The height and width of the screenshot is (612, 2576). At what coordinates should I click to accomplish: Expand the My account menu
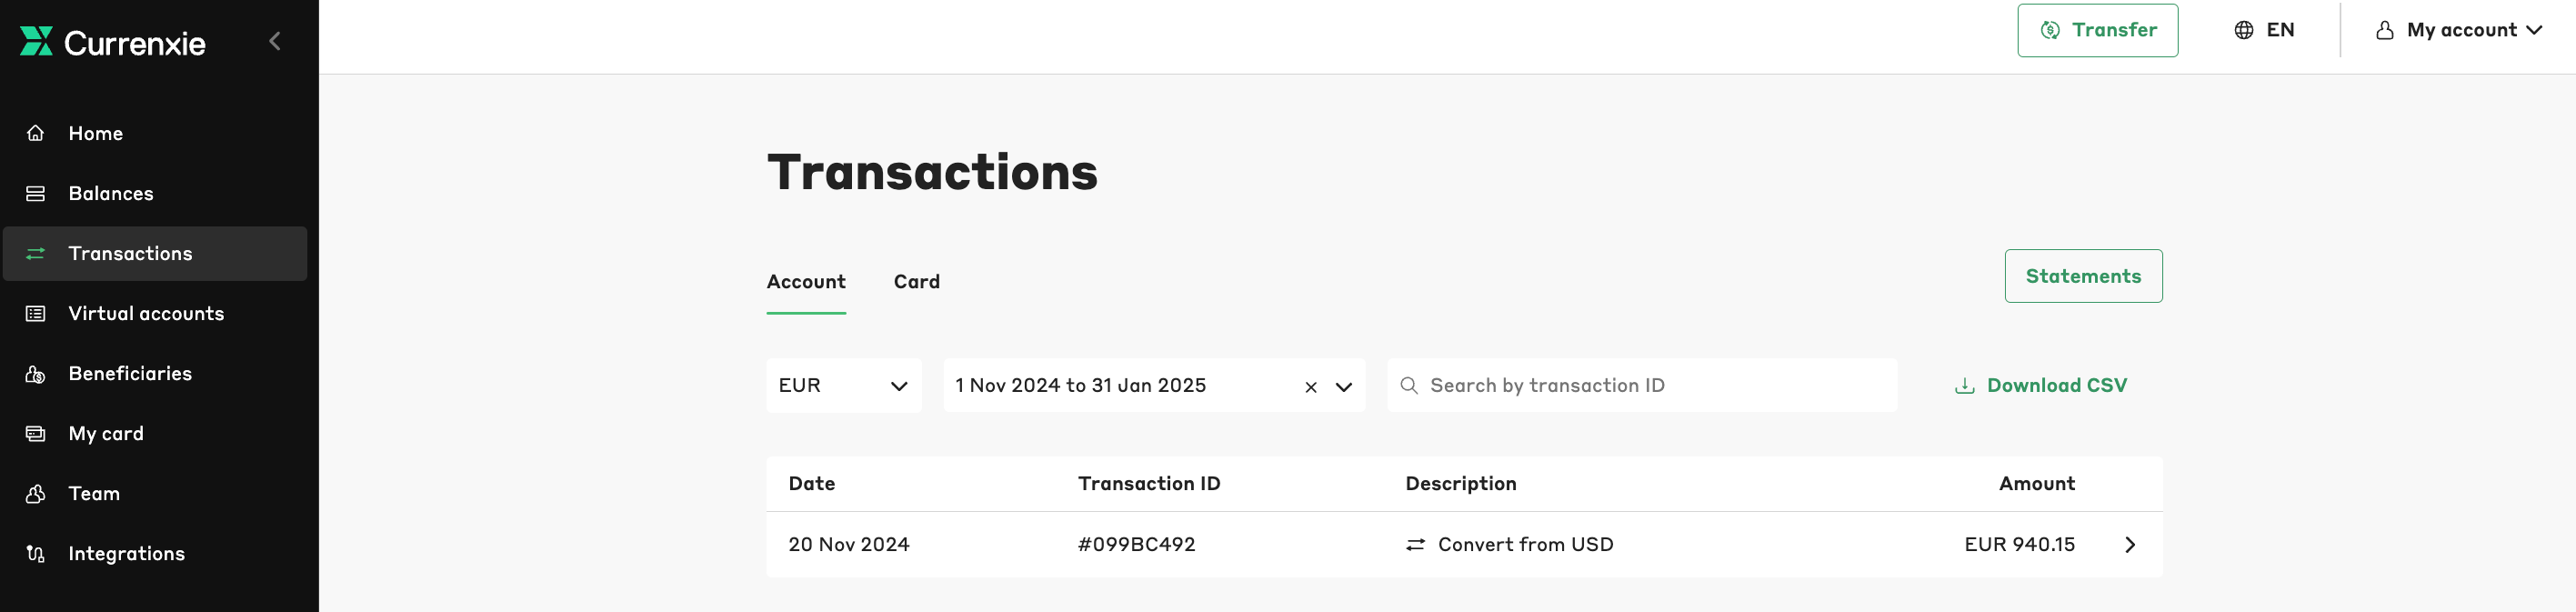click(2458, 30)
